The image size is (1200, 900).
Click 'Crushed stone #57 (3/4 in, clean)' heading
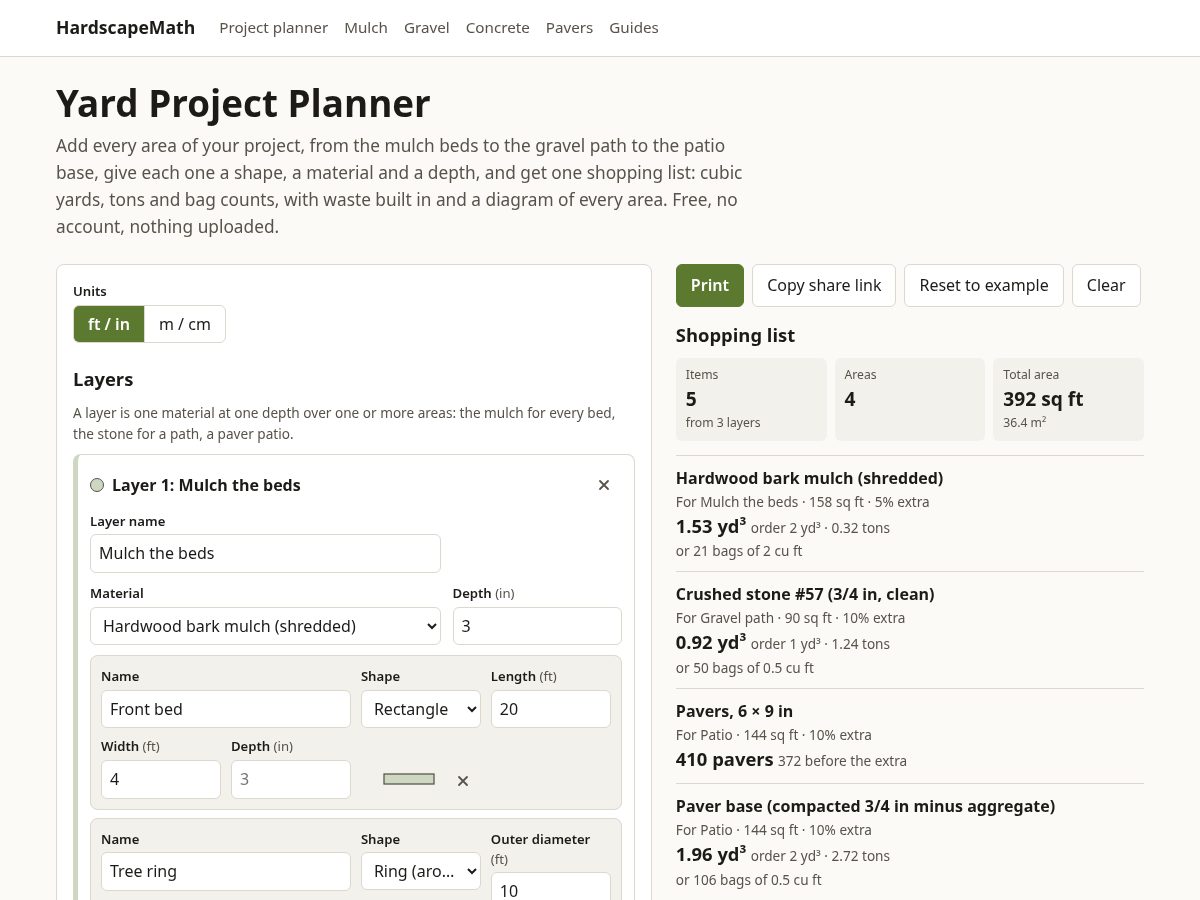[805, 594]
